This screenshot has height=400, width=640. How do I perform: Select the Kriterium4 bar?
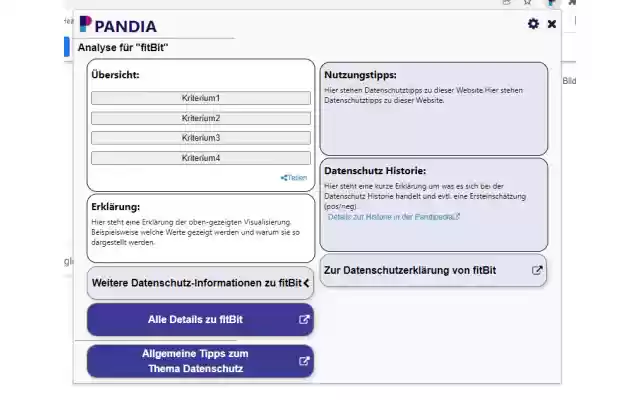[x=201, y=158]
